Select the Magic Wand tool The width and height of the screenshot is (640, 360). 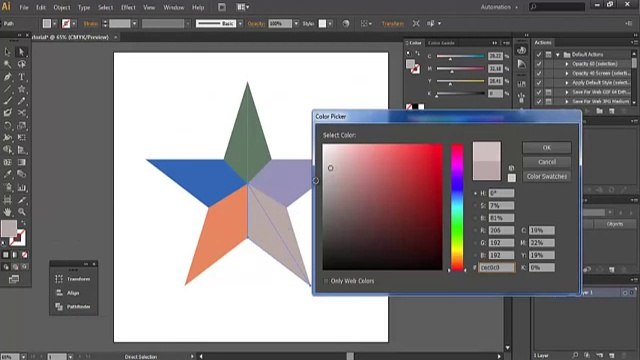(x=7, y=64)
